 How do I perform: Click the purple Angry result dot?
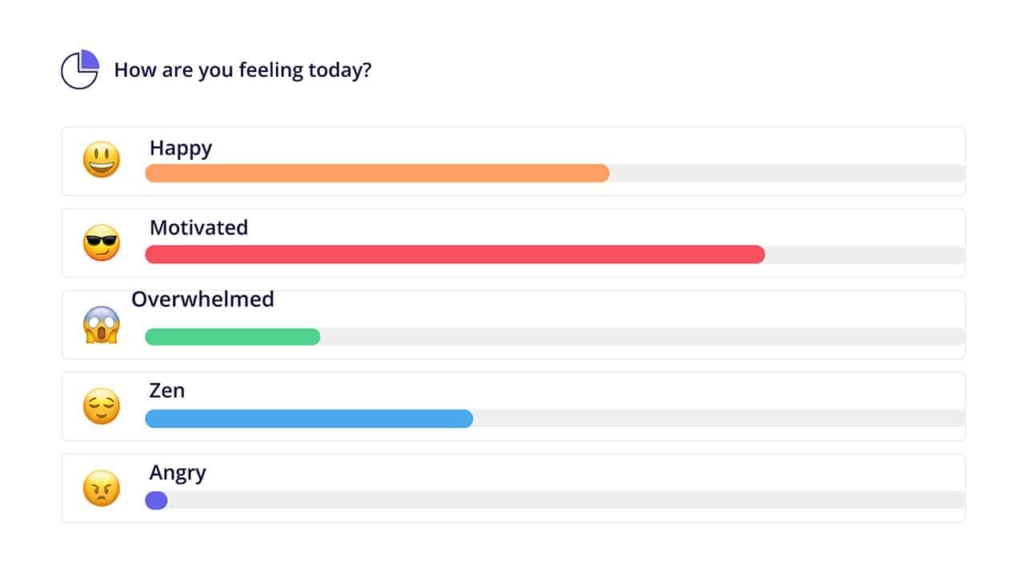(156, 500)
